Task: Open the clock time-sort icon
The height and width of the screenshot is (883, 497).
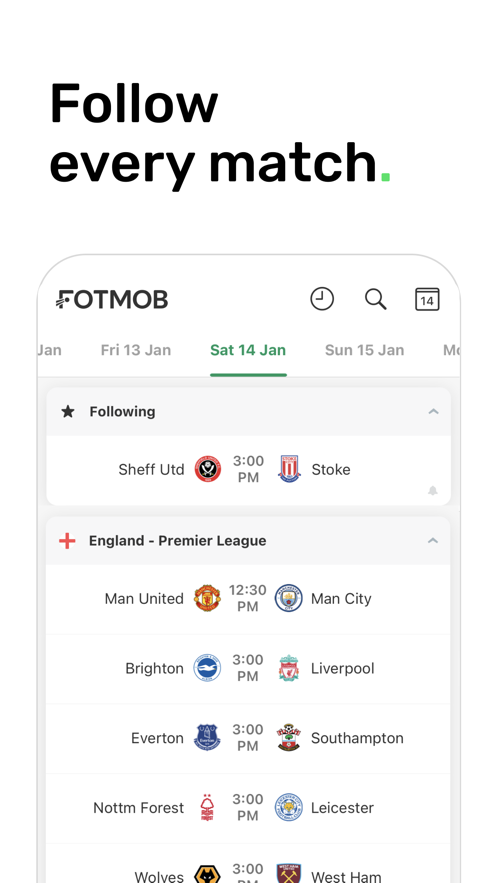Action: point(322,298)
